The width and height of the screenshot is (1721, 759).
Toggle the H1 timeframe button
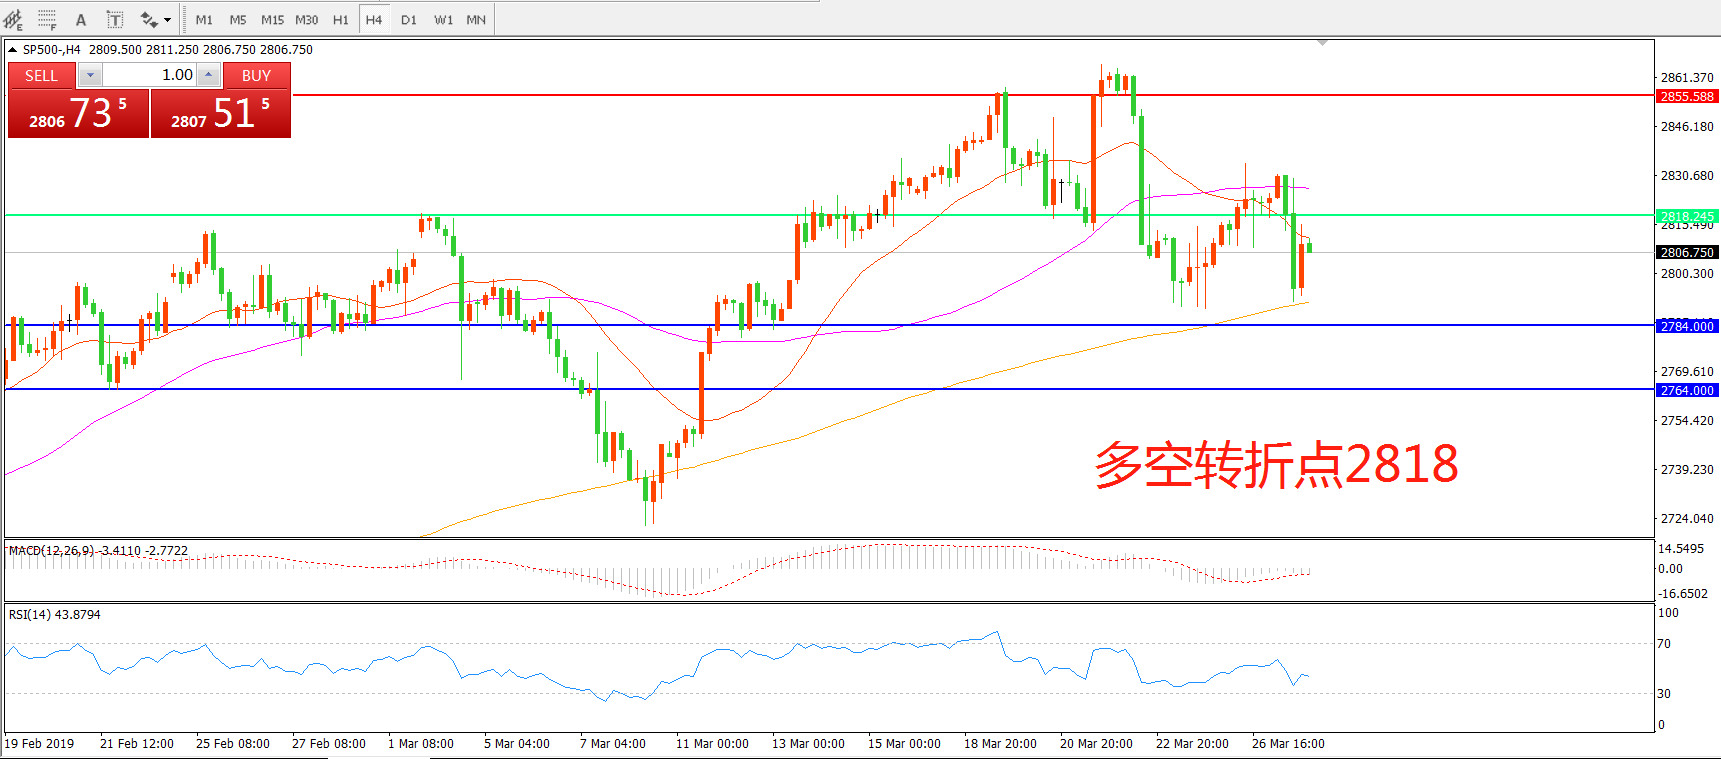tap(340, 20)
